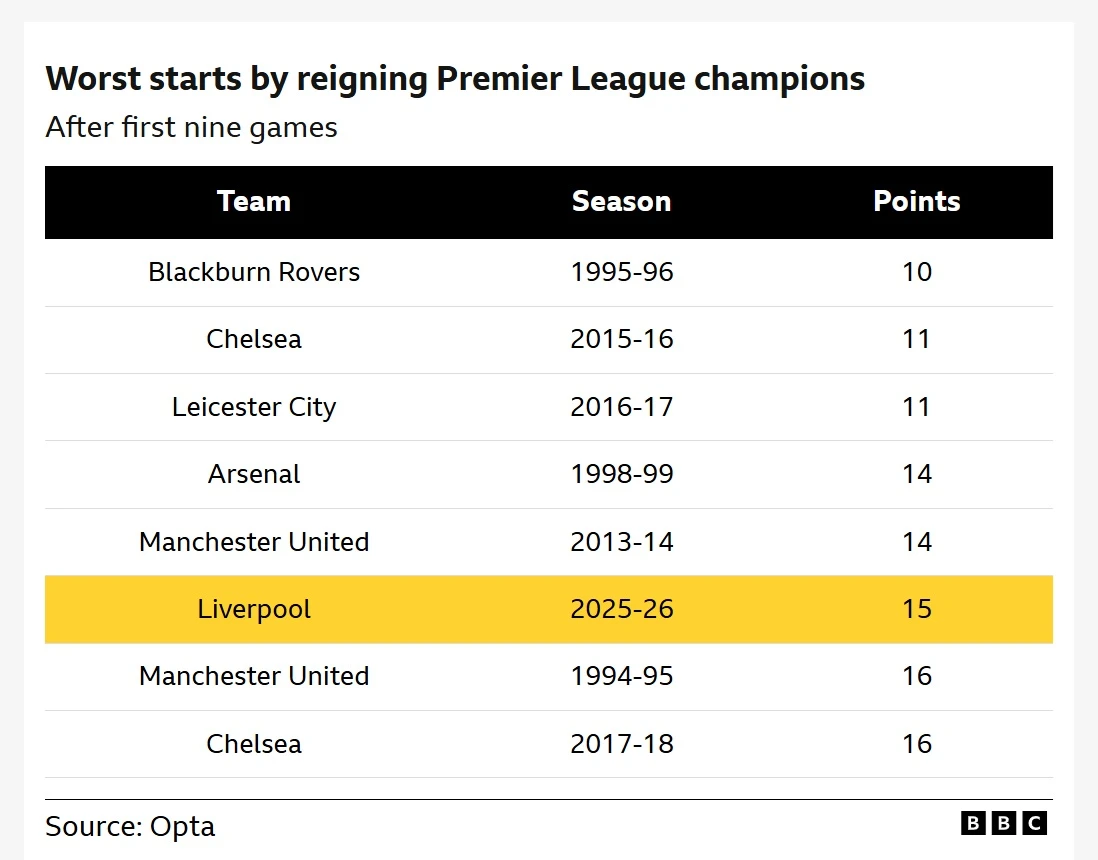Viewport: 1098px width, 860px height.
Task: Click Leicester City in the table
Action: pos(254,407)
